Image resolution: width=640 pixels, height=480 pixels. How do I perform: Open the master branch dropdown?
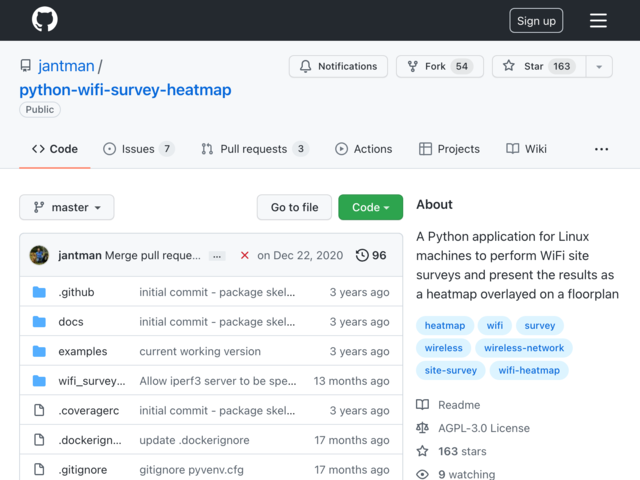(67, 207)
